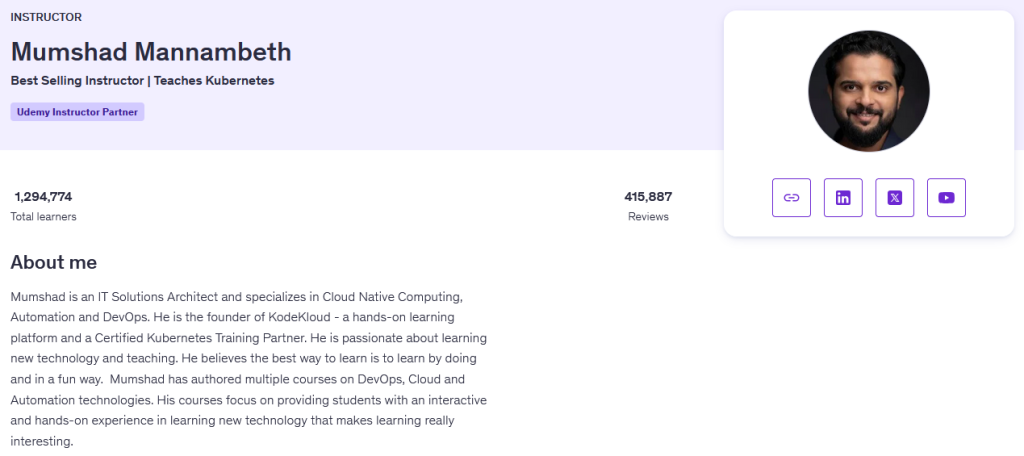Viewport: 1024px width, 456px height.
Task: Select the Best Selling Instructor tagline
Action: click(142, 80)
